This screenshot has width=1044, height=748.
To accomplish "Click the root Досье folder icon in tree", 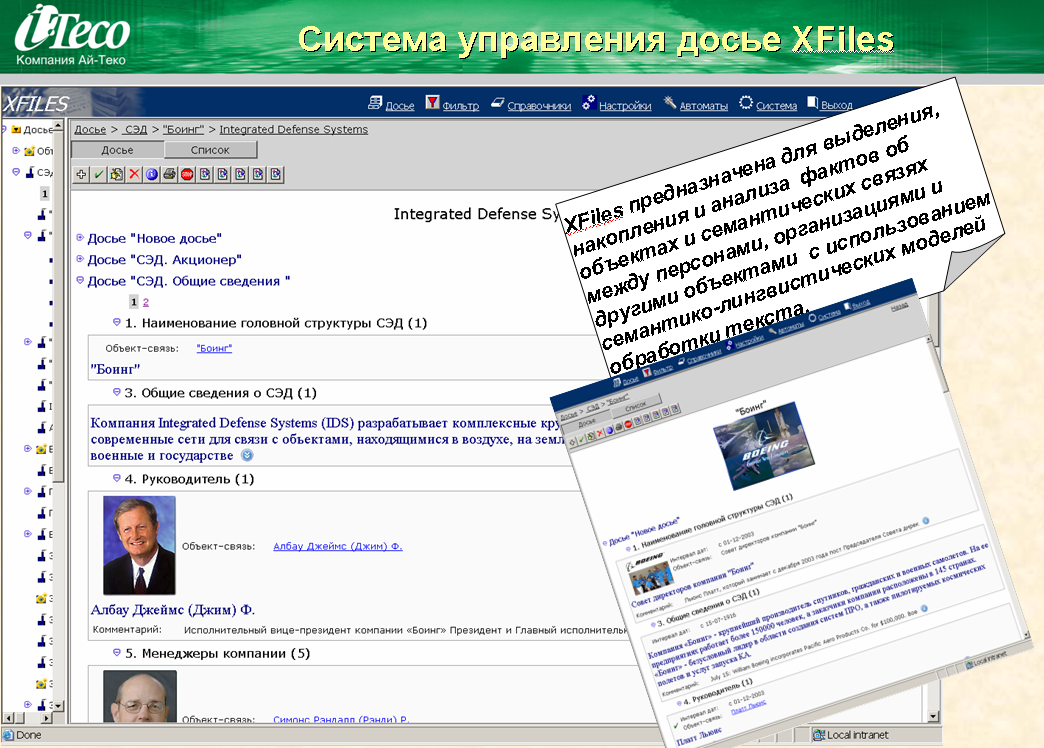I will click(16, 129).
